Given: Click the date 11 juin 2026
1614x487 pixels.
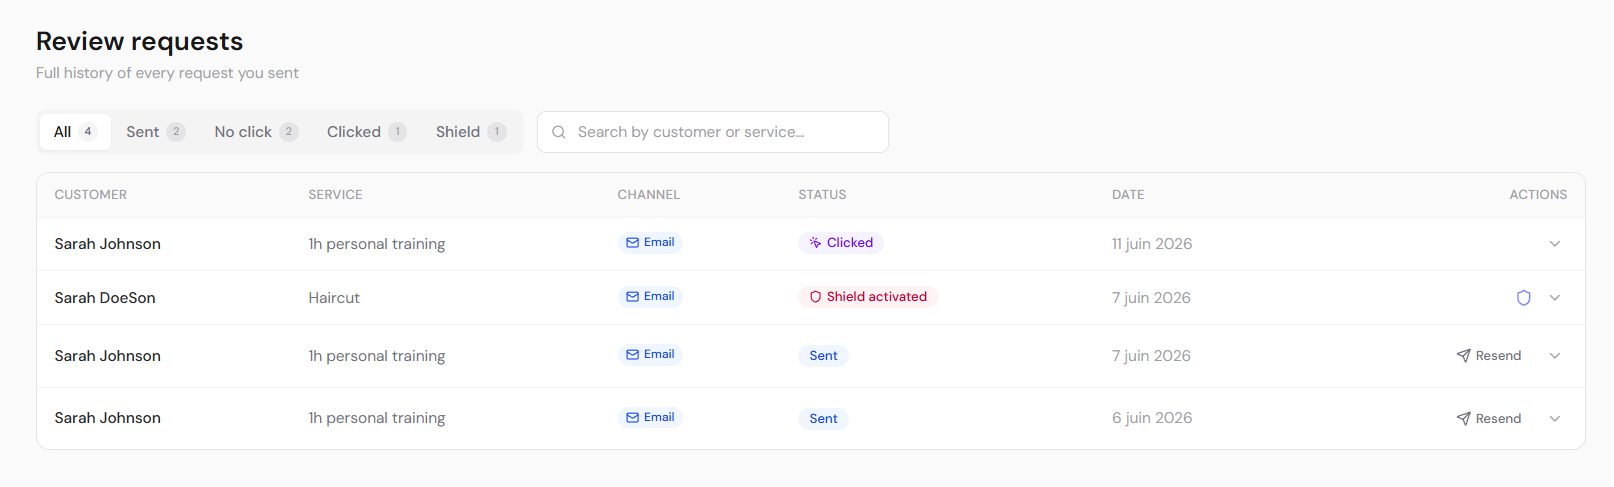Looking at the screenshot, I should click(x=1152, y=244).
